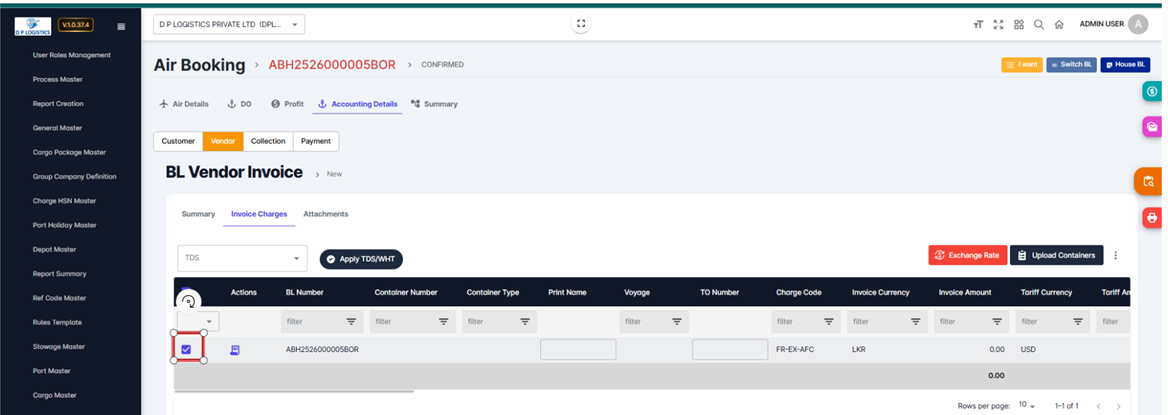This screenshot has width=1168, height=415.
Task: Select the Payment tab
Action: [316, 141]
